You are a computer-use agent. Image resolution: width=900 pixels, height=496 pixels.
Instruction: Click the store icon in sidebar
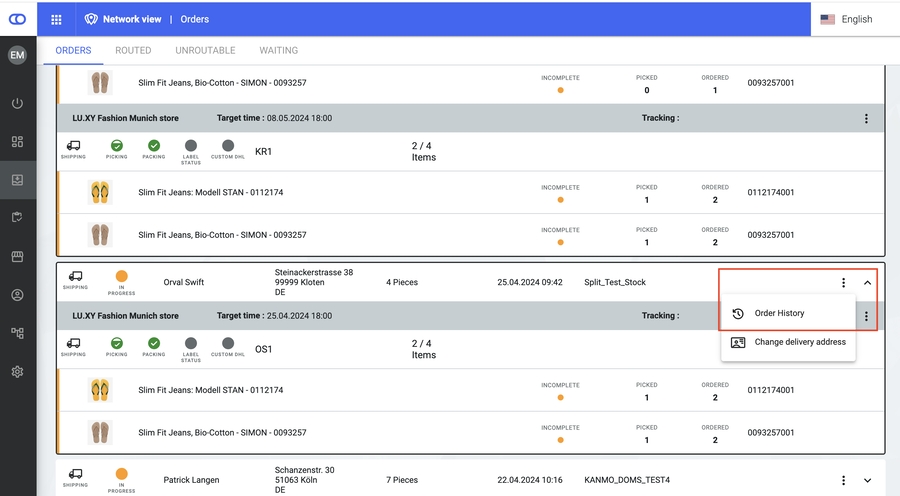click(17, 257)
